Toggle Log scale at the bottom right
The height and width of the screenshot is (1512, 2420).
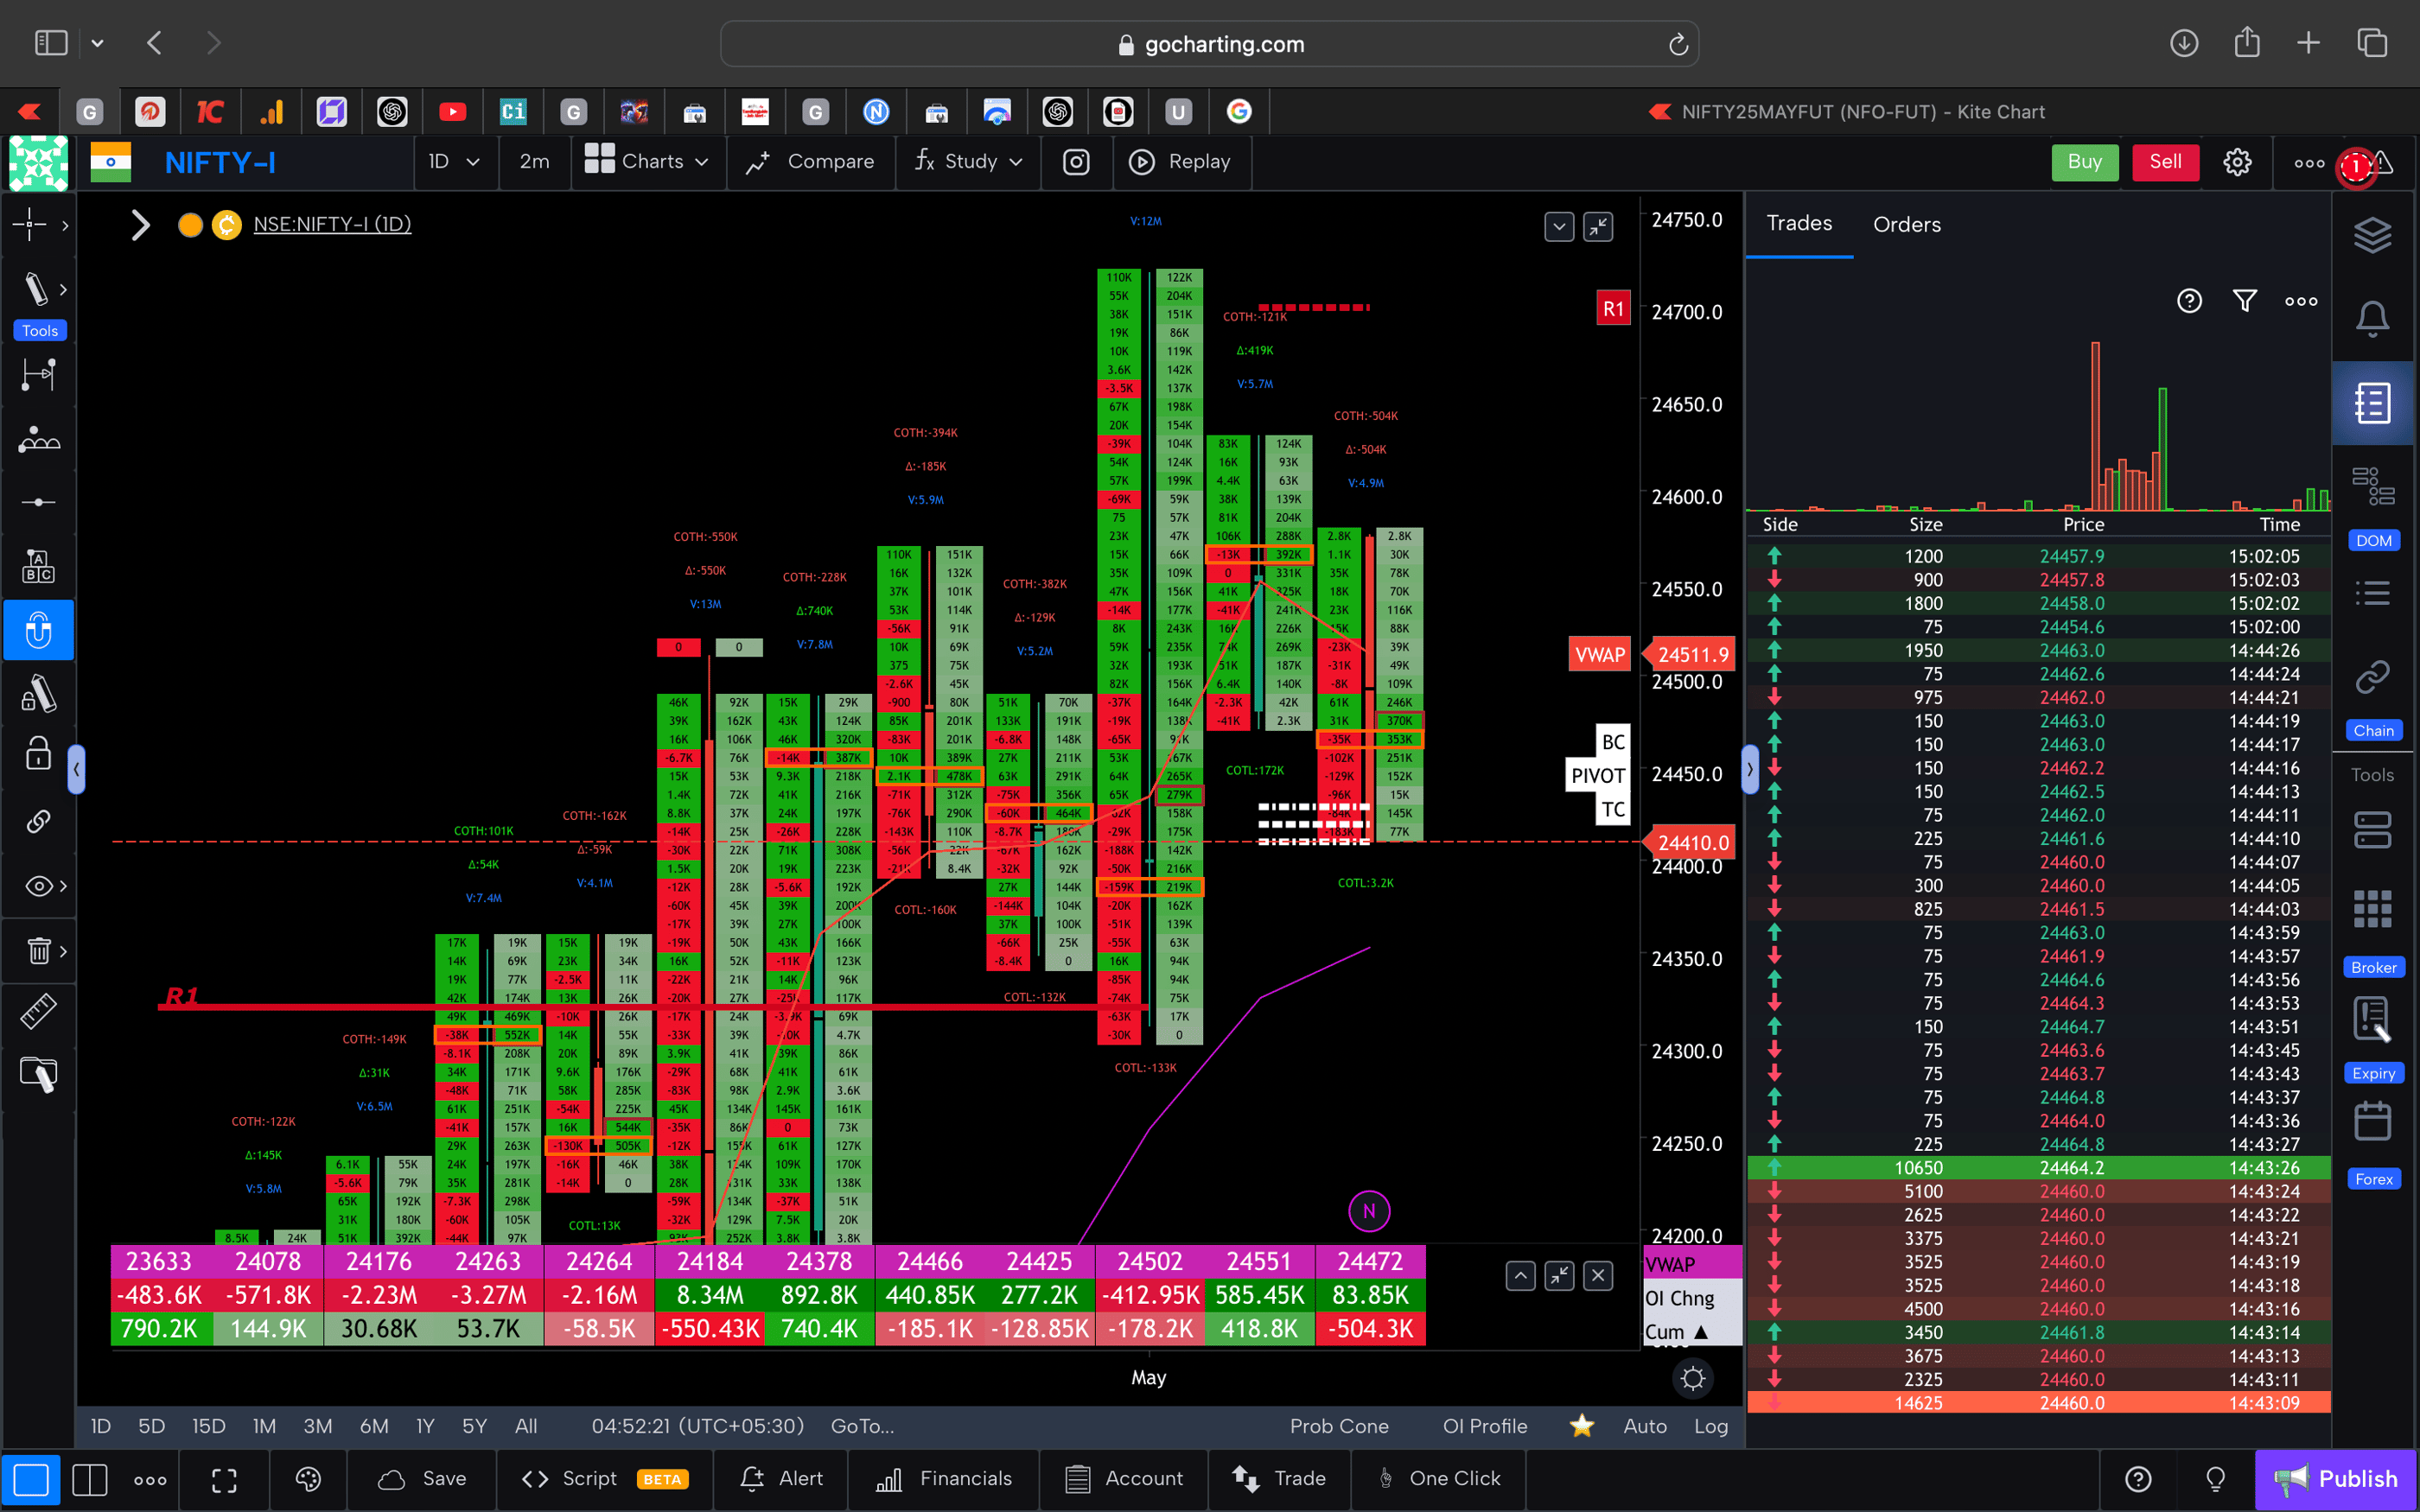point(1712,1427)
